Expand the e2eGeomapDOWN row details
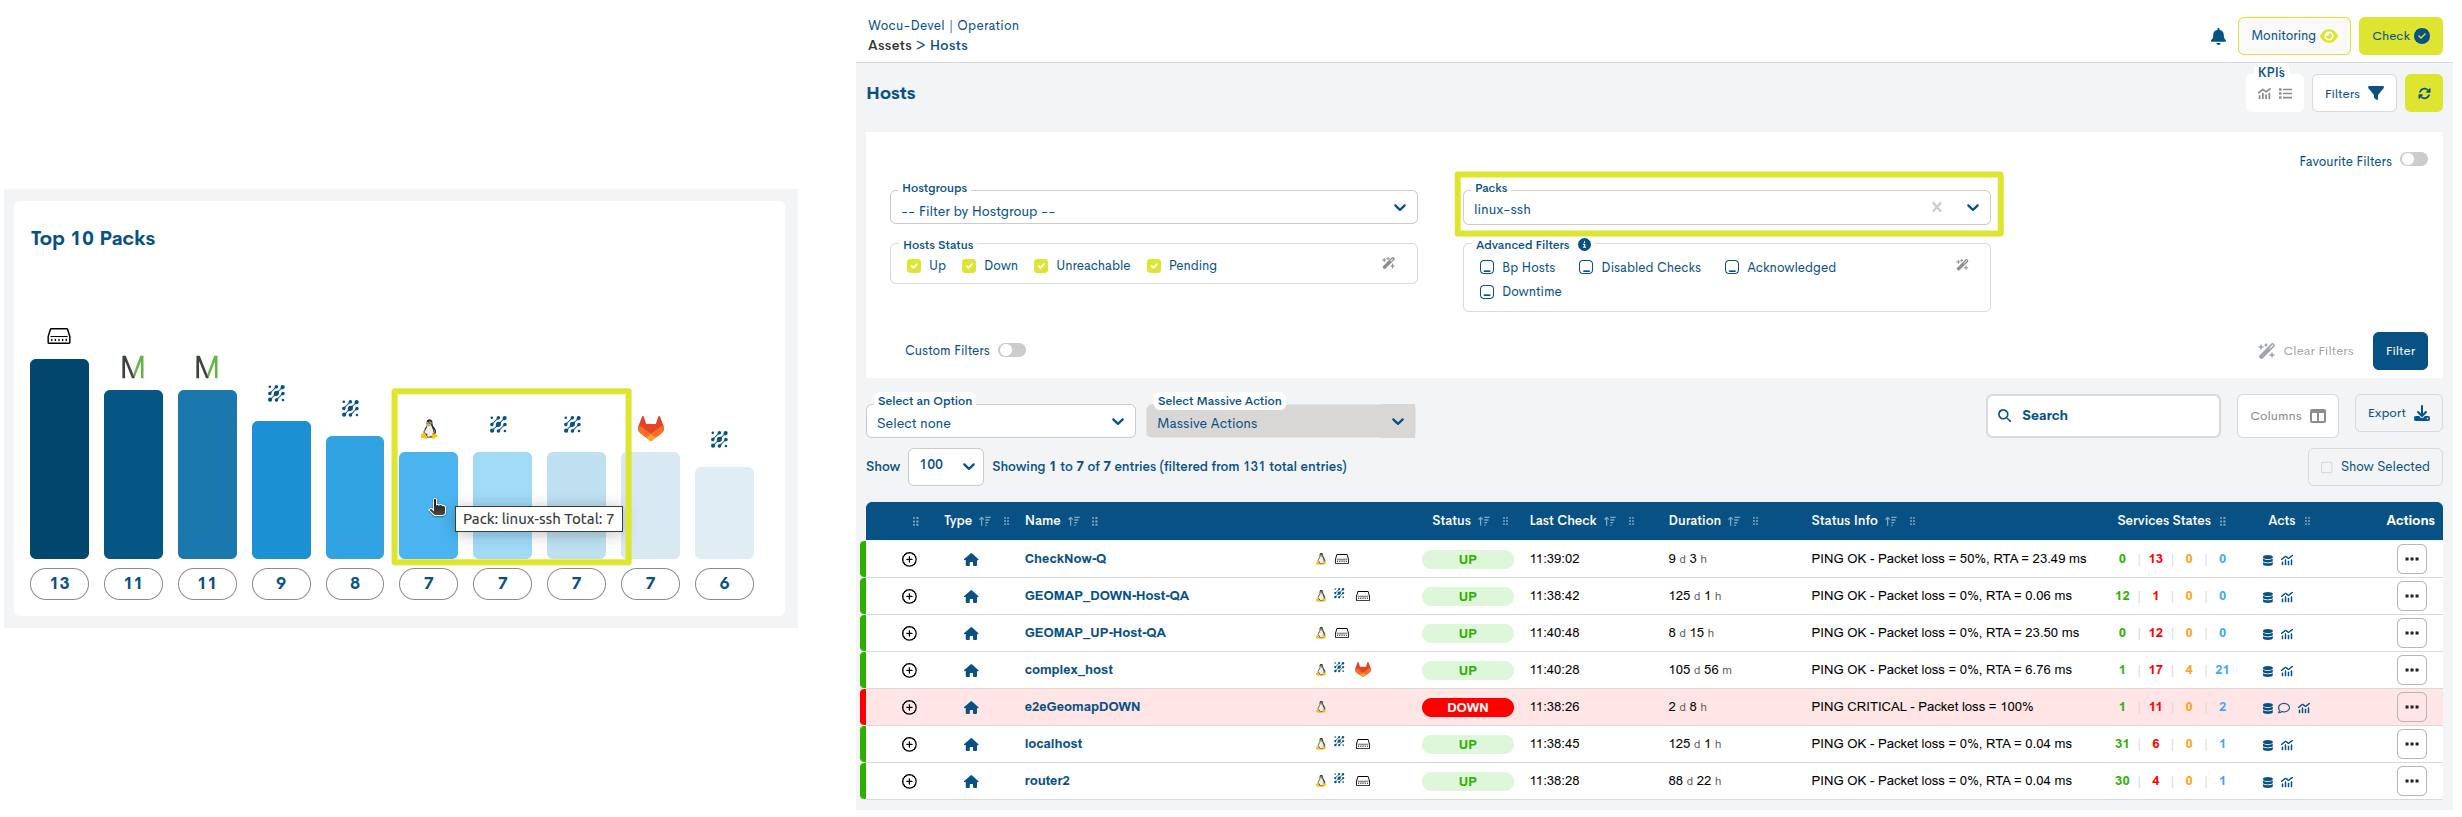 pos(909,707)
